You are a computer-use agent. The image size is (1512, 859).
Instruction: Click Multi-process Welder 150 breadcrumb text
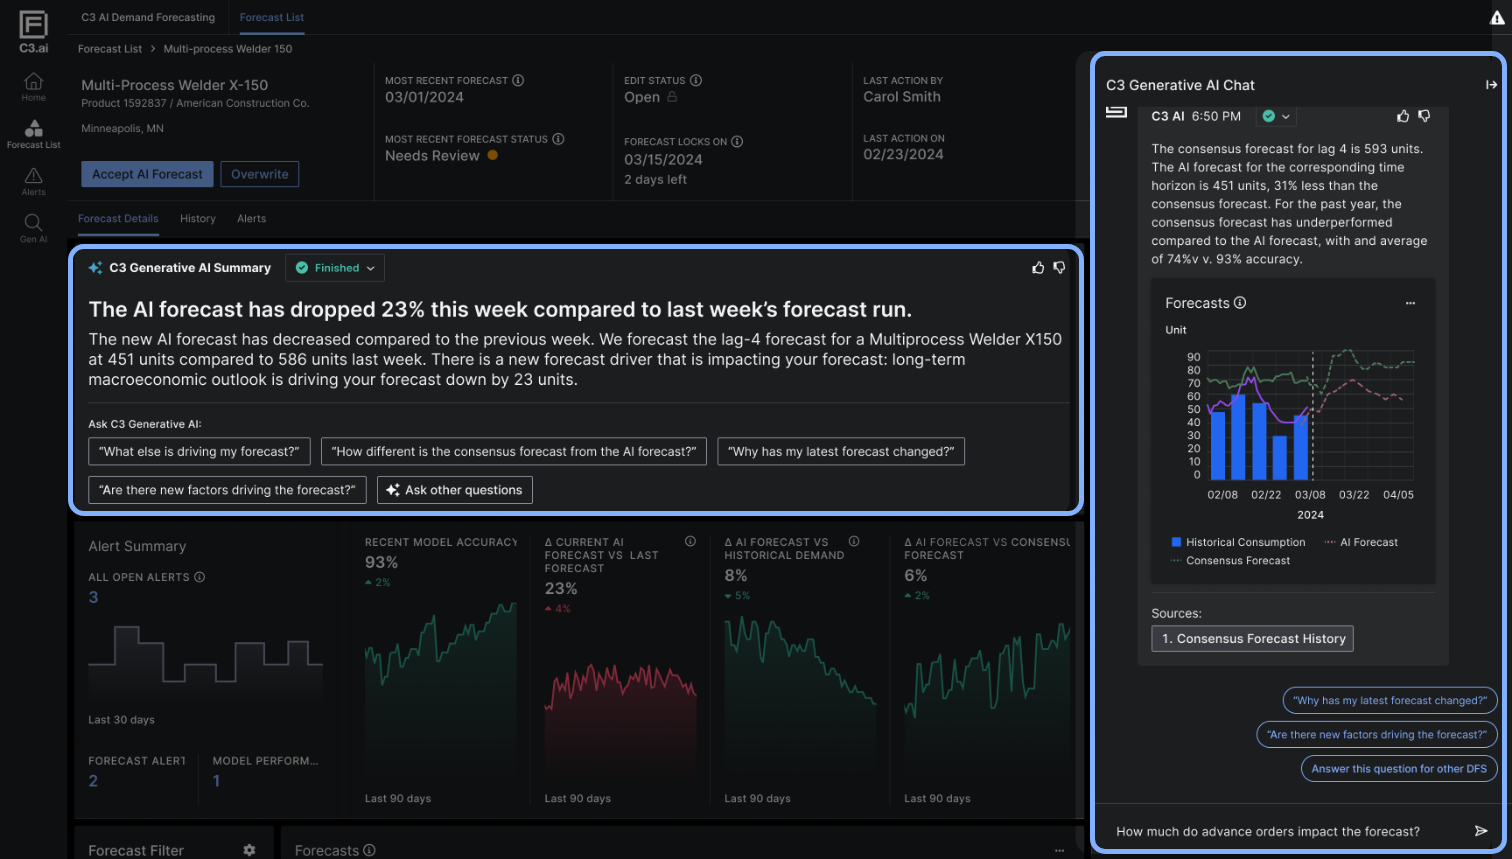(x=228, y=48)
